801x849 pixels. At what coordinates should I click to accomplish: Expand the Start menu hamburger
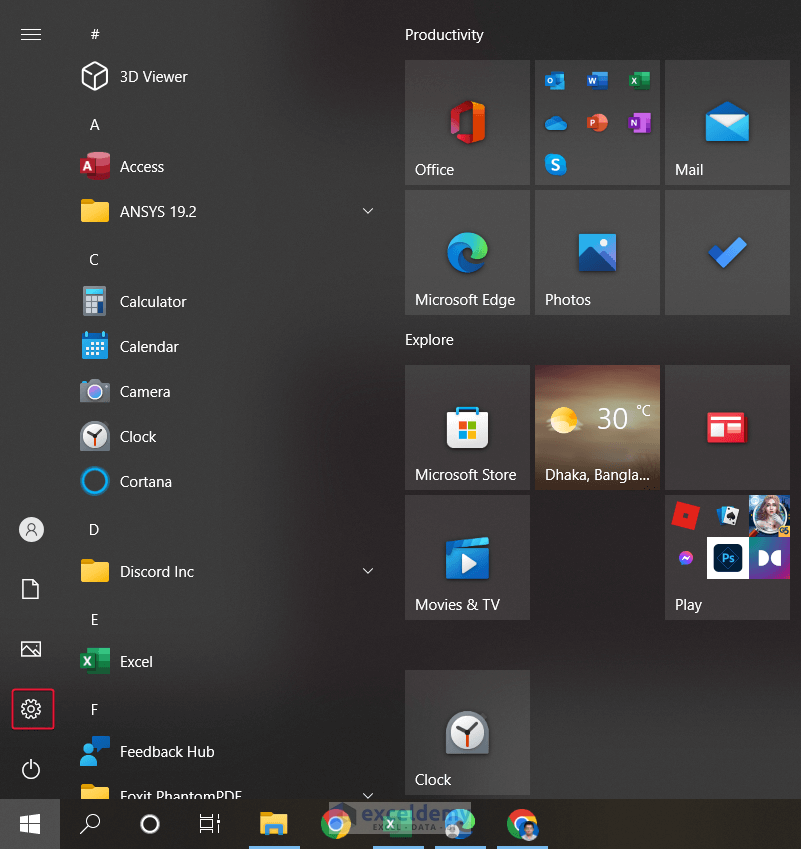[x=31, y=35]
